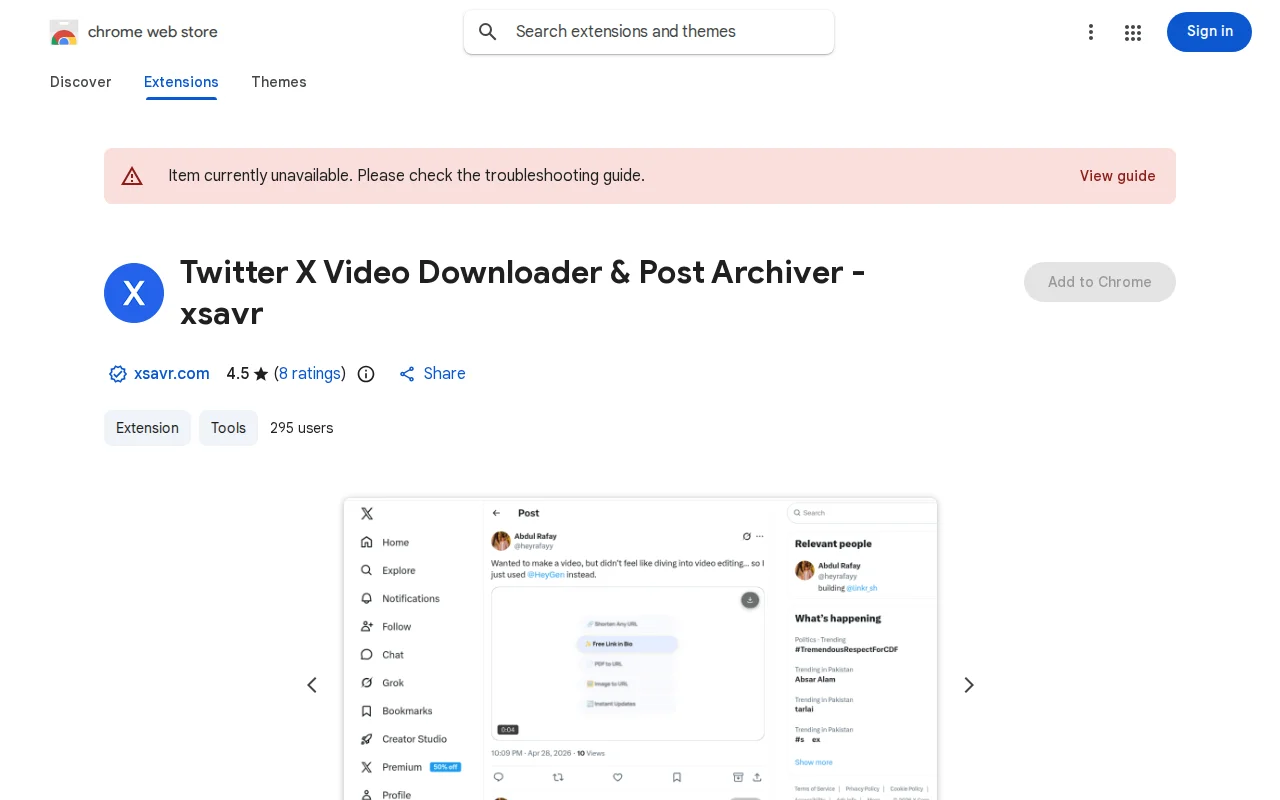Click the extension preview screenshot
The image size is (1280, 800).
click(x=640, y=648)
